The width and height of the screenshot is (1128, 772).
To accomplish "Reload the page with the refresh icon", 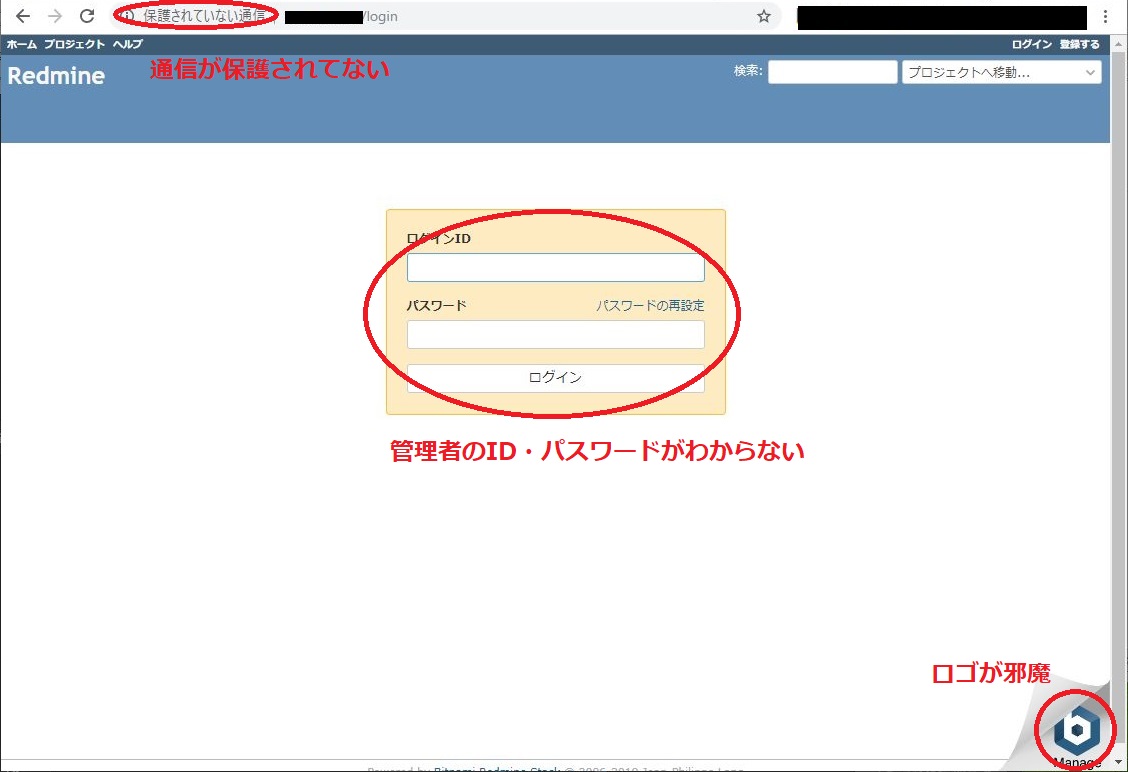I will click(x=87, y=16).
